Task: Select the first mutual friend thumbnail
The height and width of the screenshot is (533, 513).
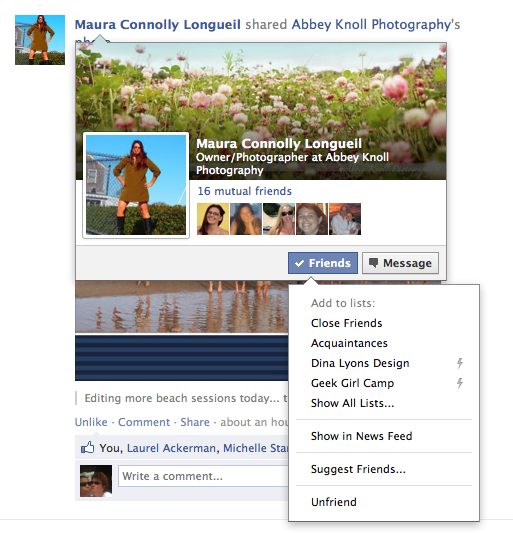Action: click(213, 219)
